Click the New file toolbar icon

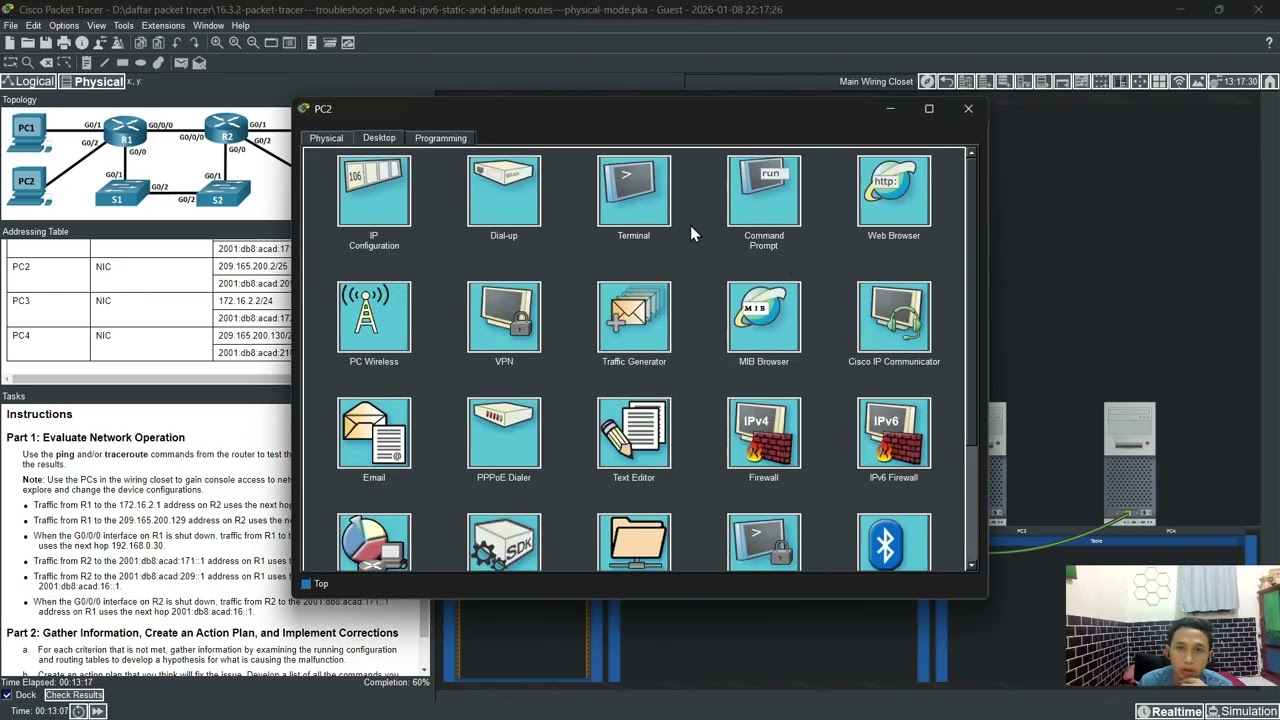(x=10, y=43)
